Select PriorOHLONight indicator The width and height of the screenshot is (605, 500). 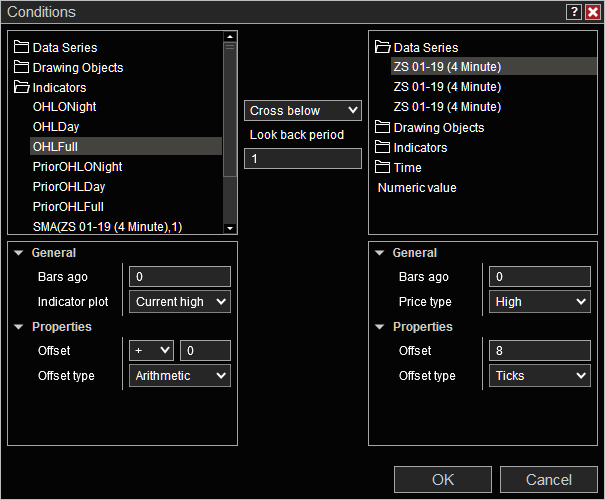[77, 167]
